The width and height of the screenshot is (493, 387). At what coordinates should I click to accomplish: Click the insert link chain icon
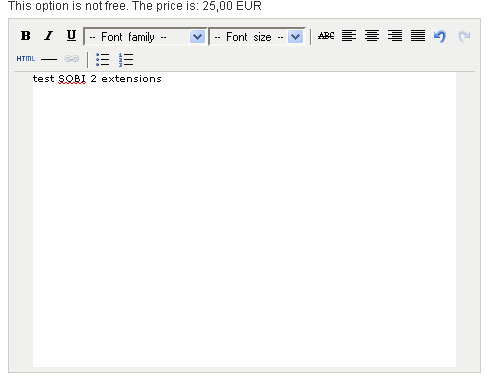pos(71,59)
